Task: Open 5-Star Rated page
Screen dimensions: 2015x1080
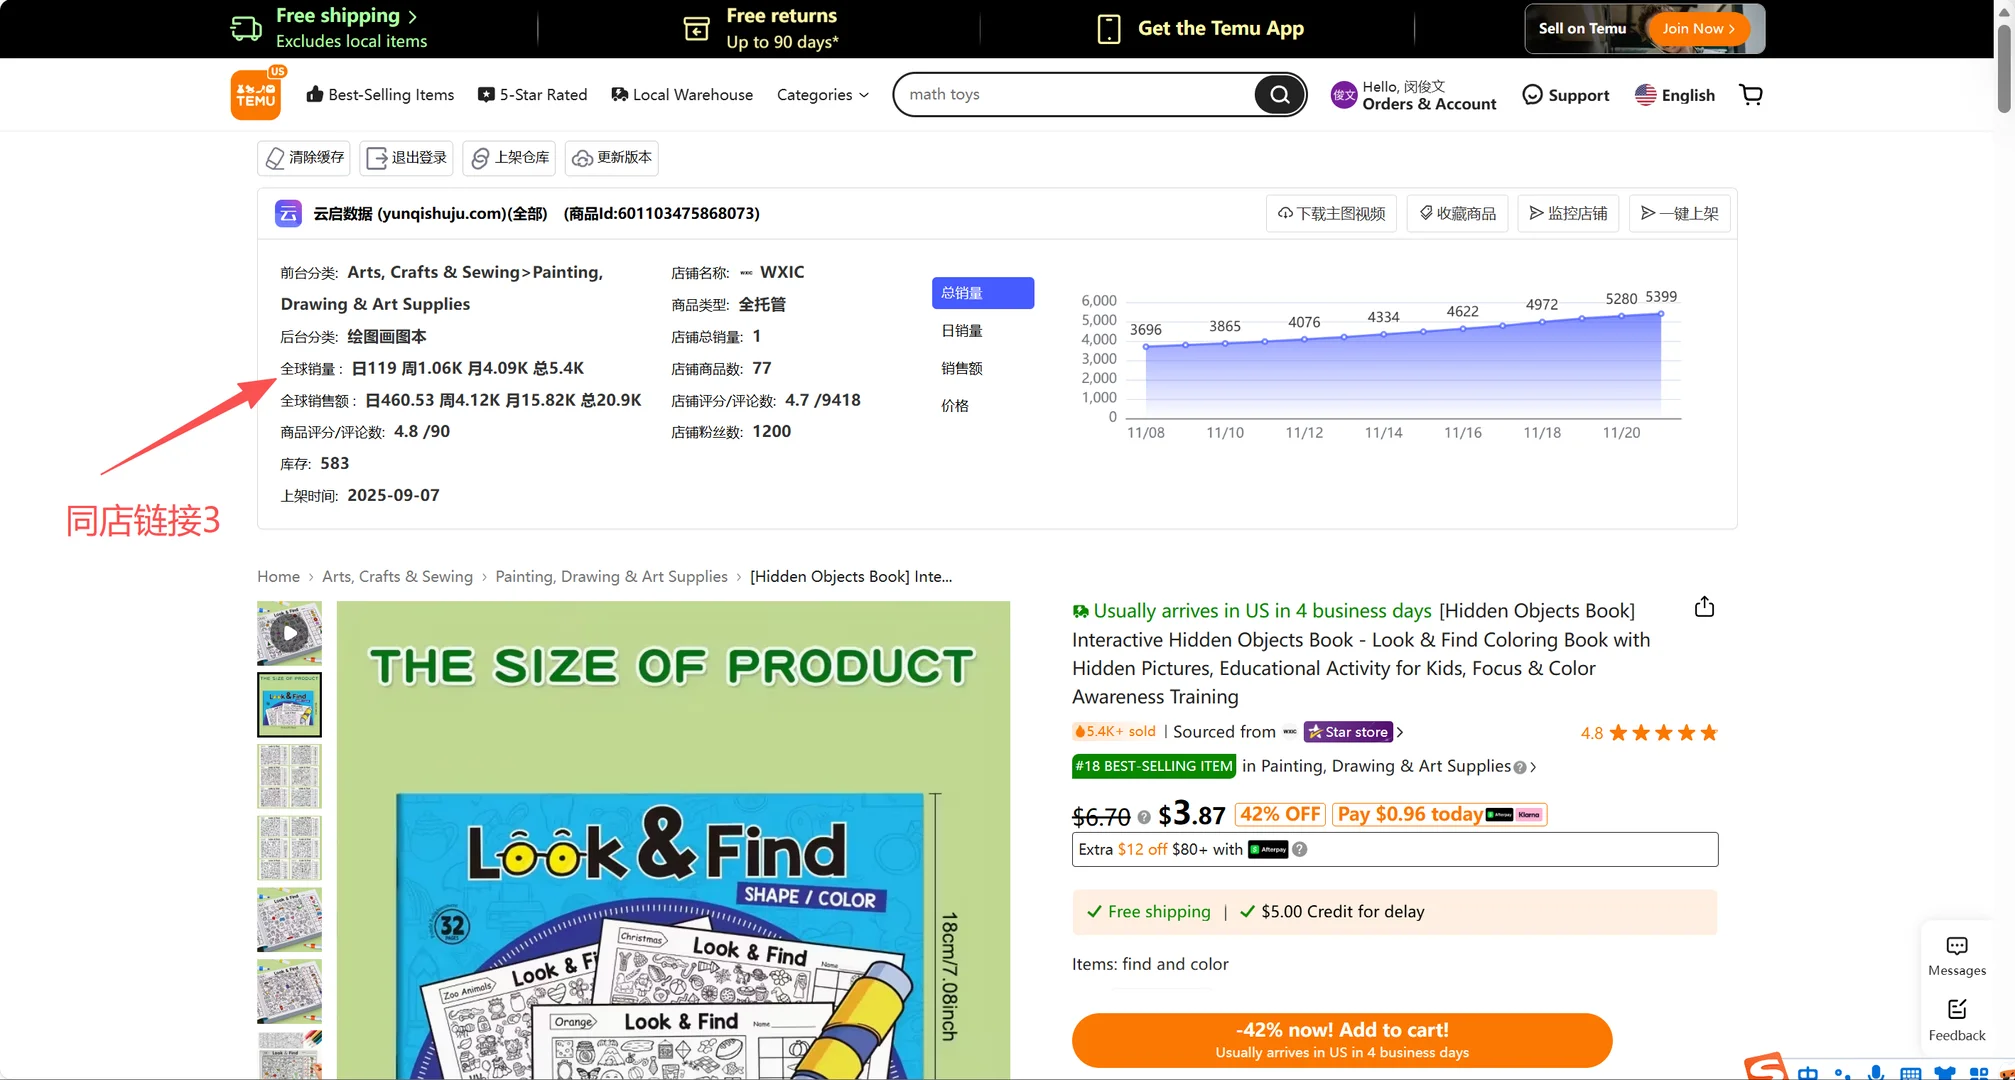Action: point(532,95)
